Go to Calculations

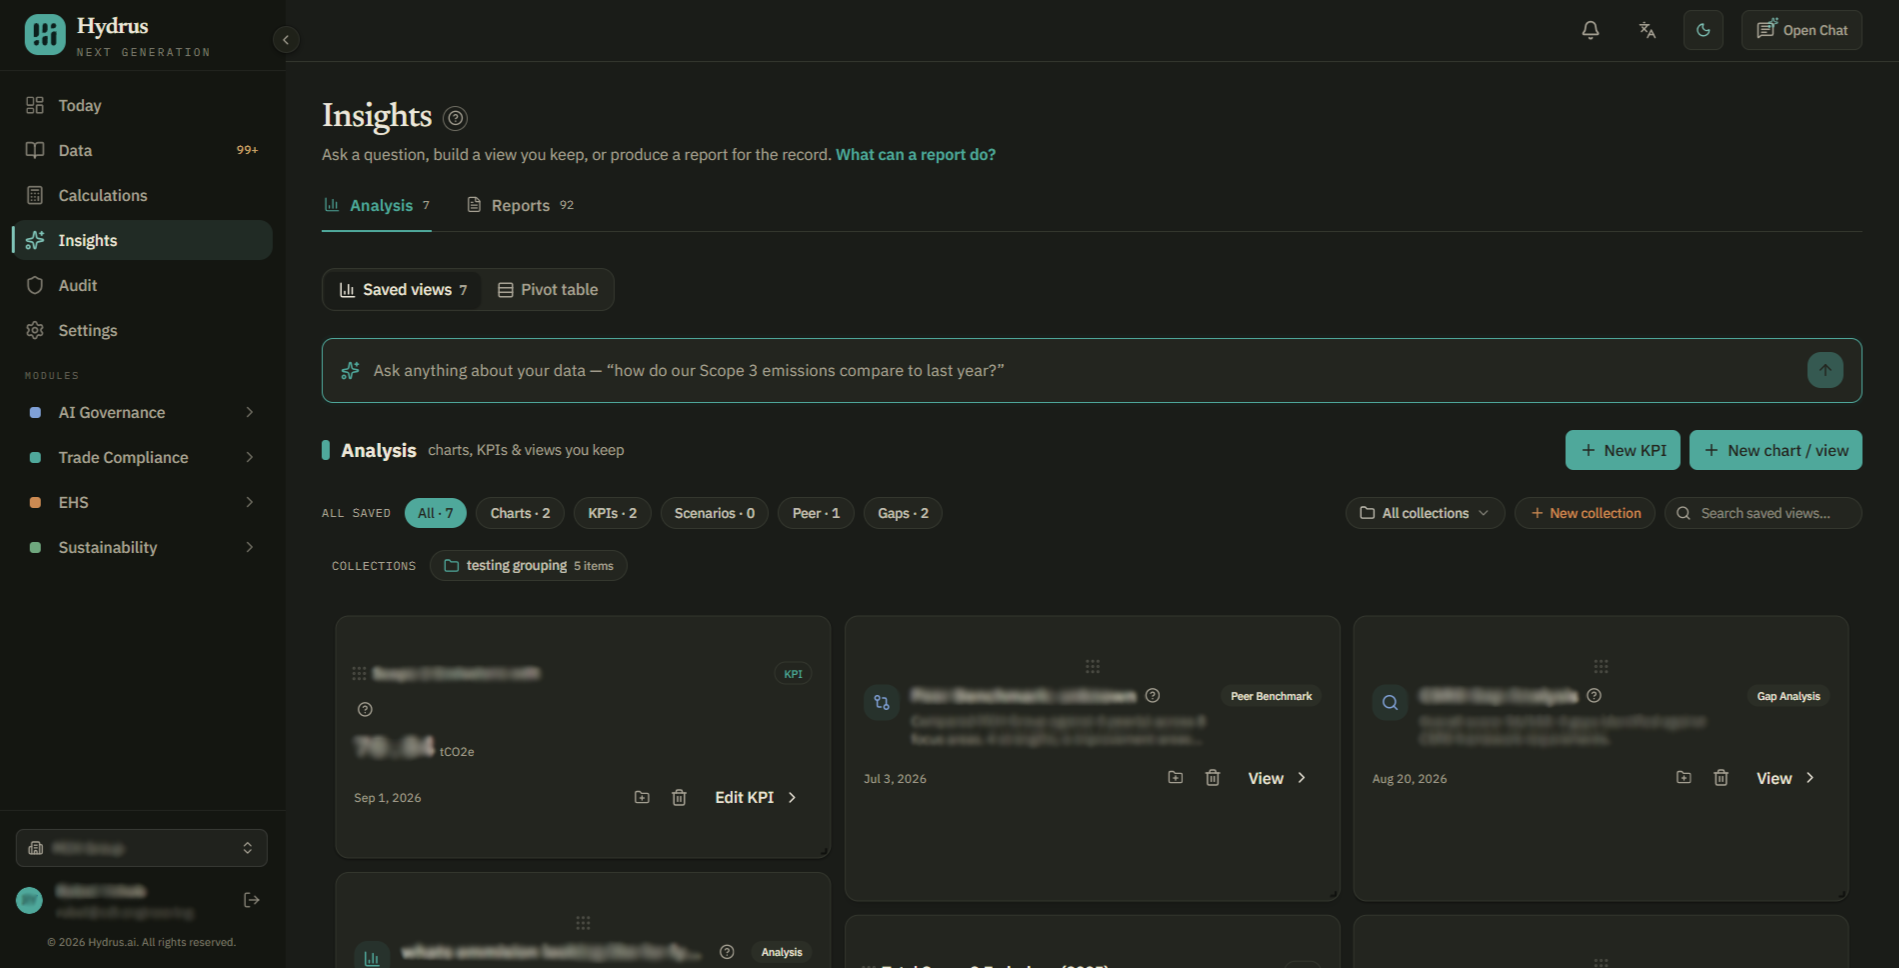coord(142,195)
